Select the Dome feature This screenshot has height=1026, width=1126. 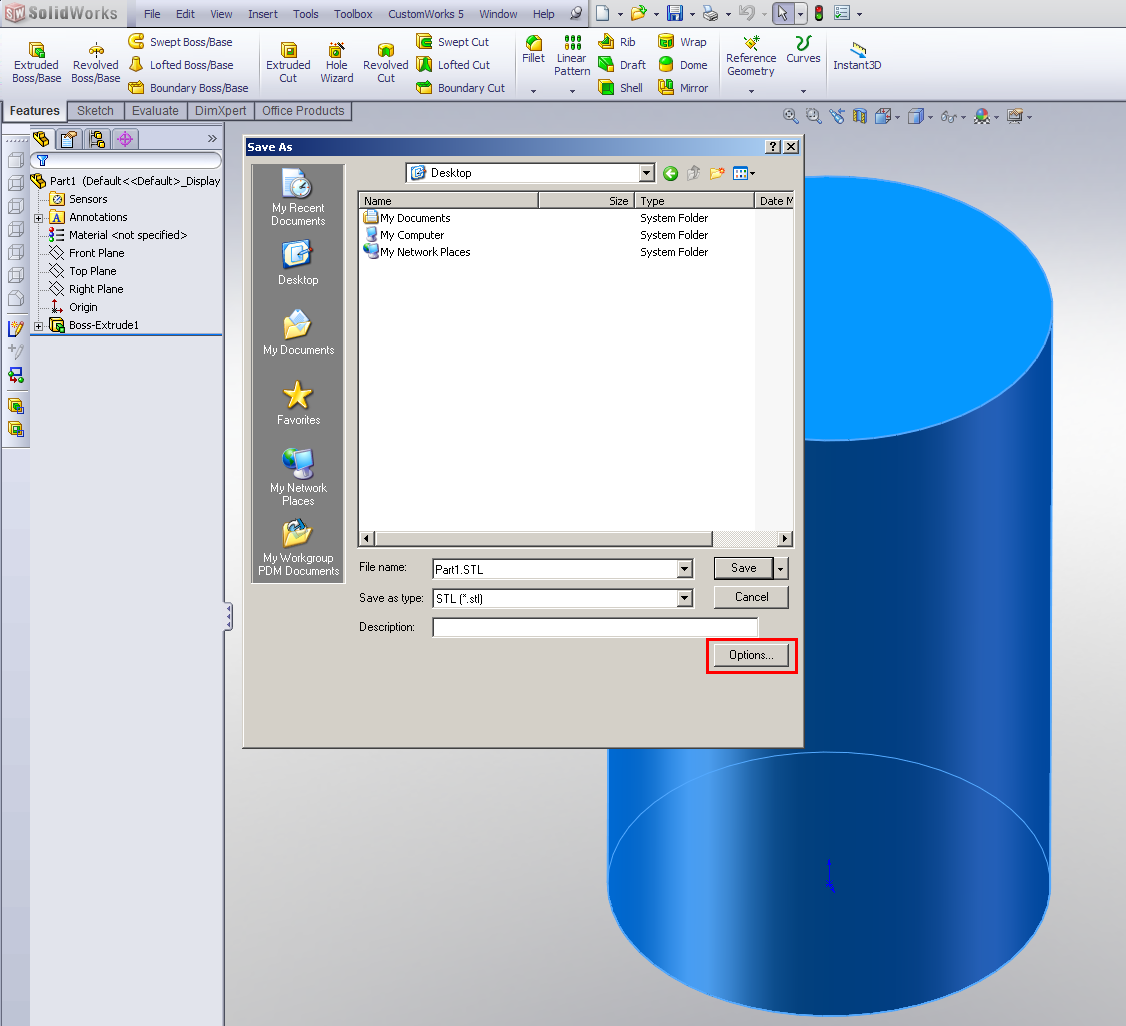pyautogui.click(x=683, y=65)
